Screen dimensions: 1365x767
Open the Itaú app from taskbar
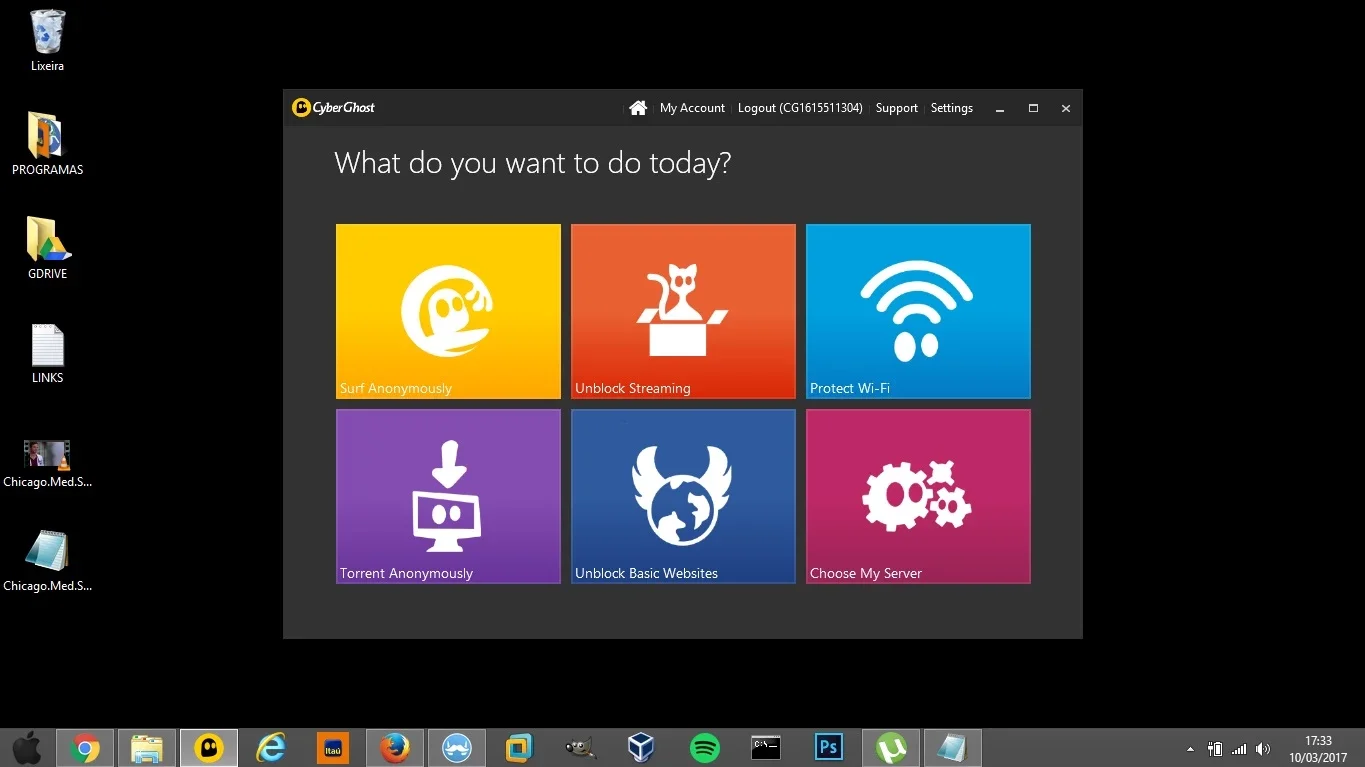pos(333,748)
